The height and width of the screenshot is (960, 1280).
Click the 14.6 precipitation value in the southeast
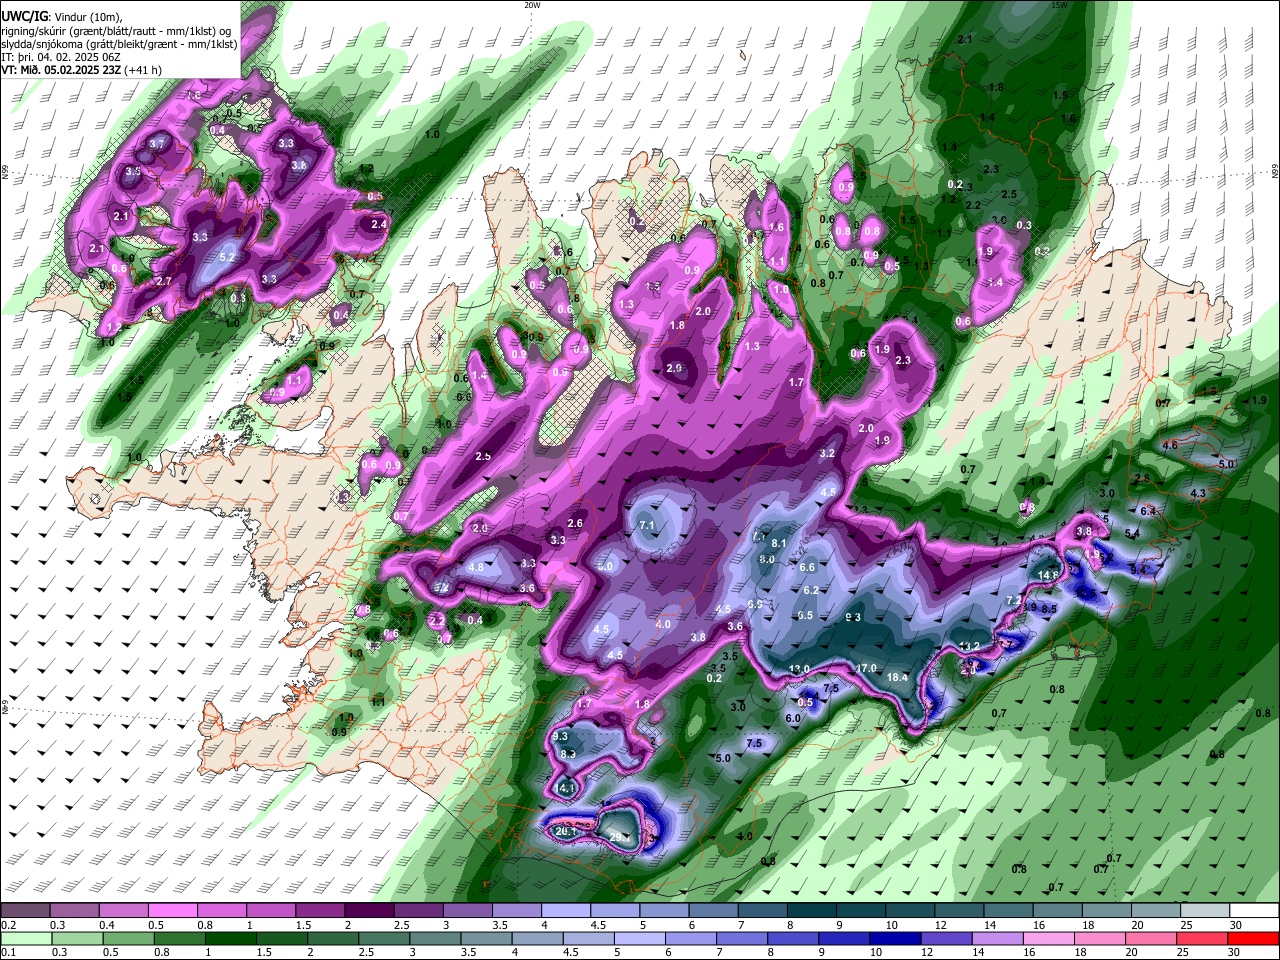1048,575
